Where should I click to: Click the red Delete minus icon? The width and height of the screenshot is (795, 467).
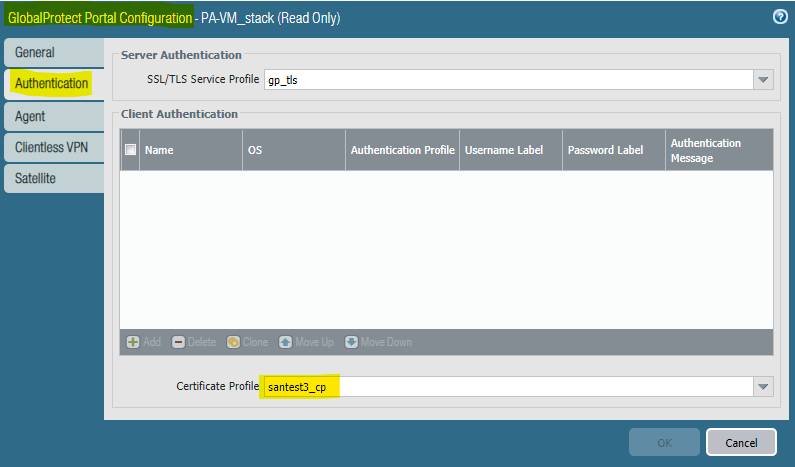point(179,342)
